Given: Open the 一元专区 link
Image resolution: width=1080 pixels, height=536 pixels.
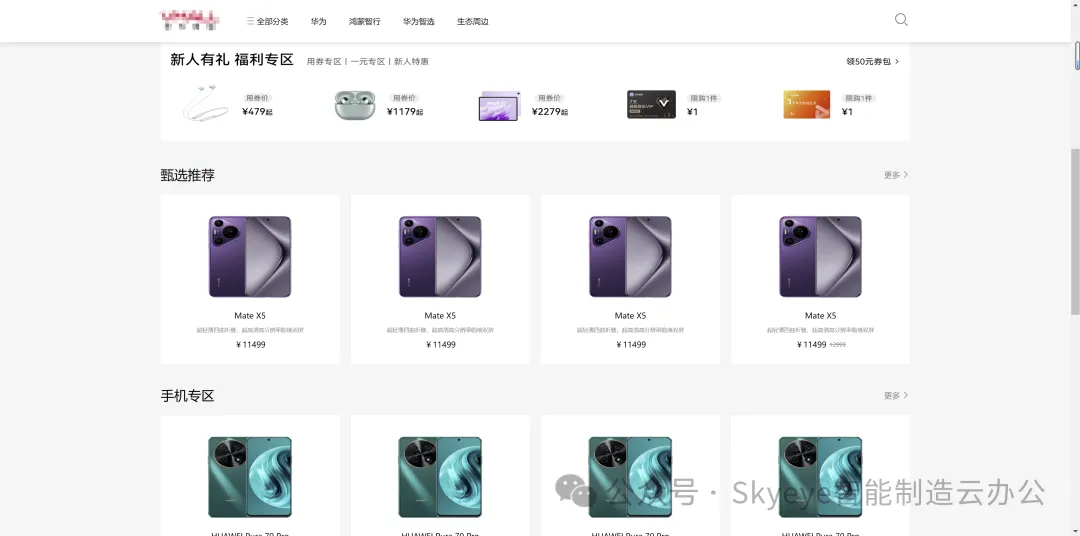Looking at the screenshot, I should (368, 61).
